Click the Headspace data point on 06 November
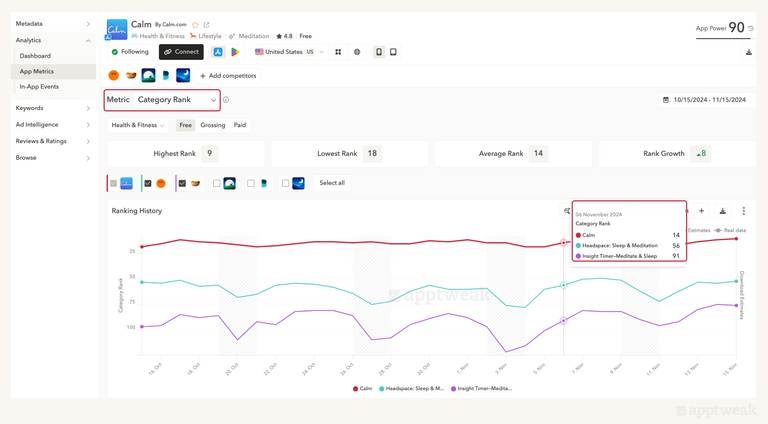The image size is (768, 424). pyautogui.click(x=563, y=285)
